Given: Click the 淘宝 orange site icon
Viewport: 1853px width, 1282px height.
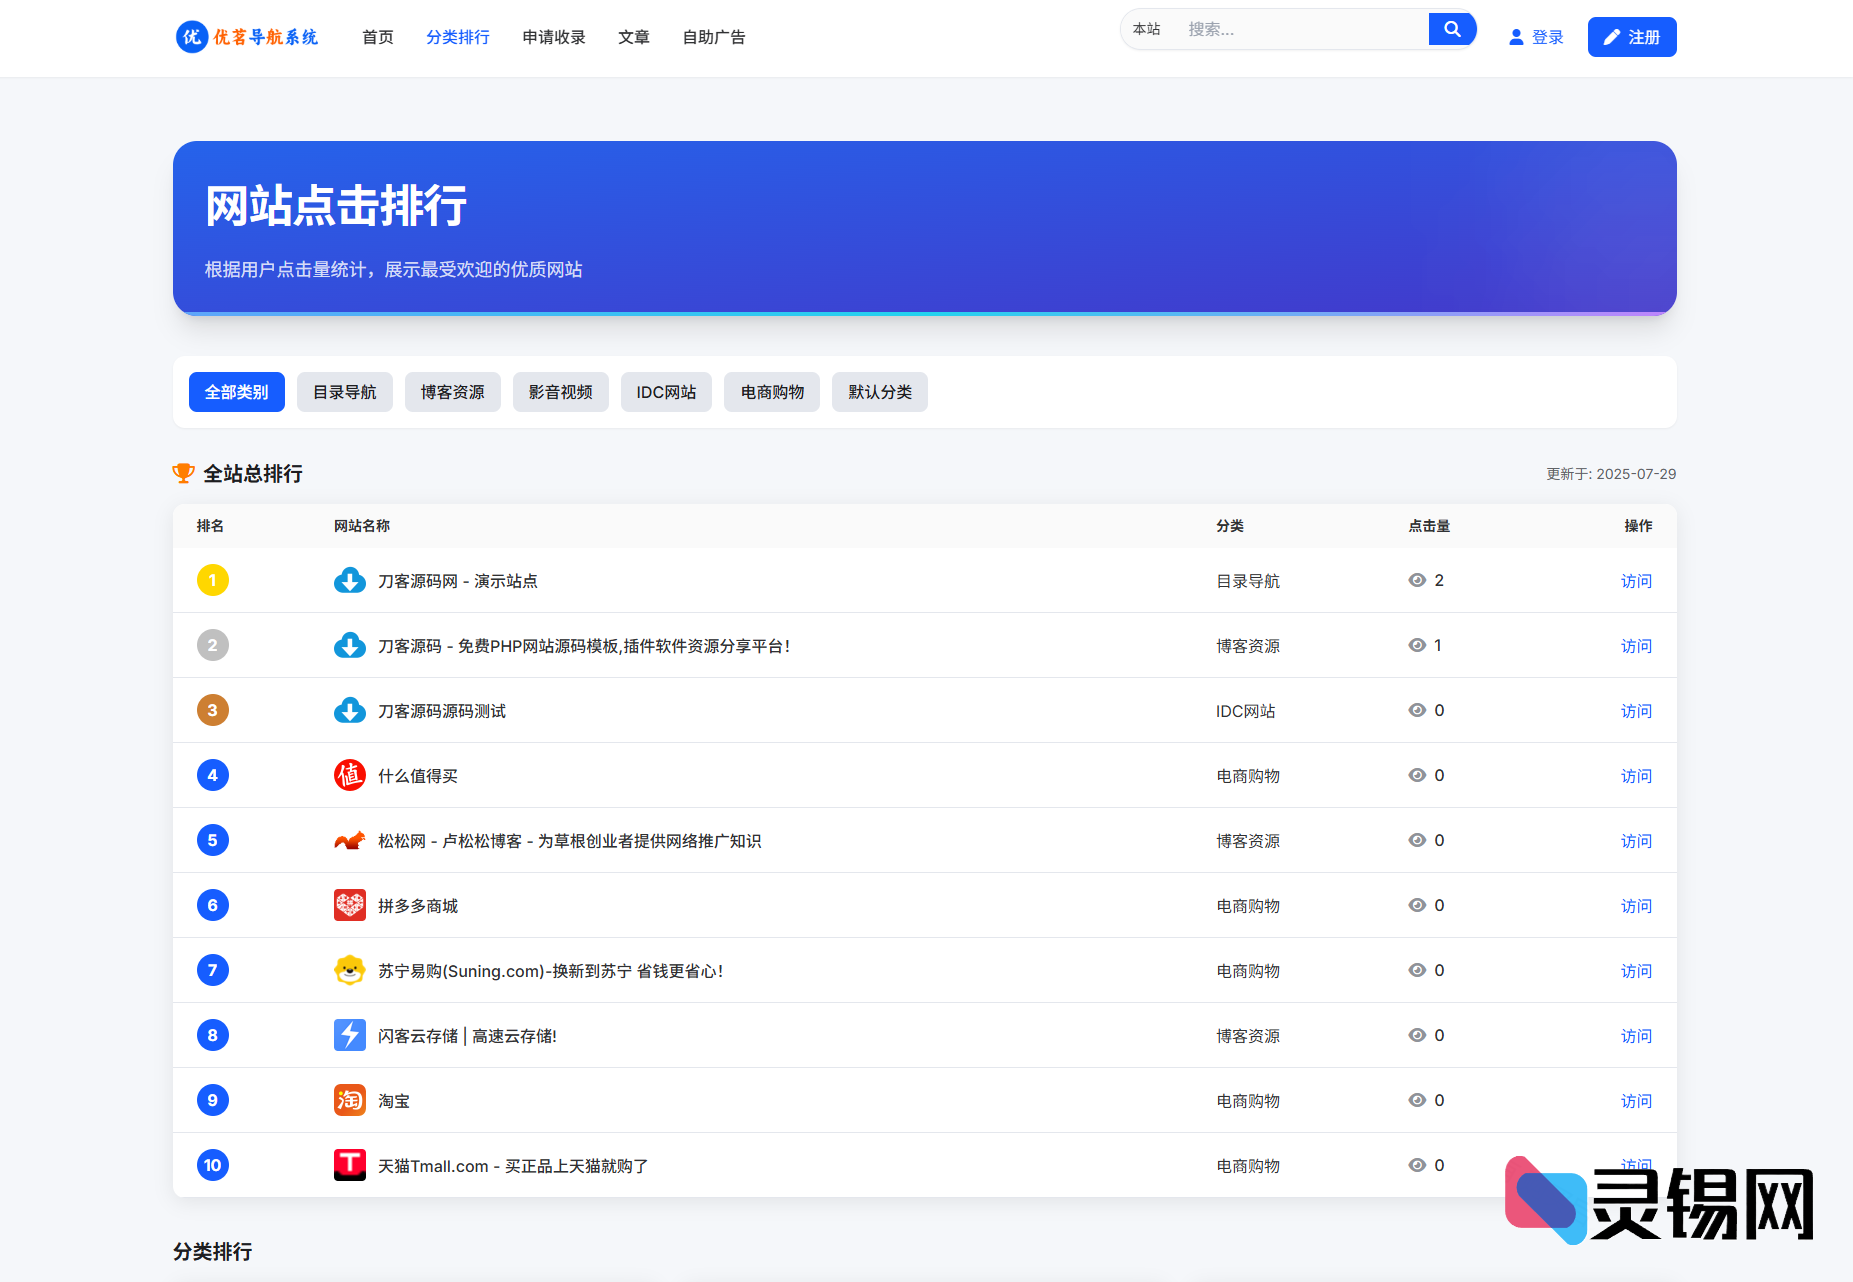Looking at the screenshot, I should 349,1100.
